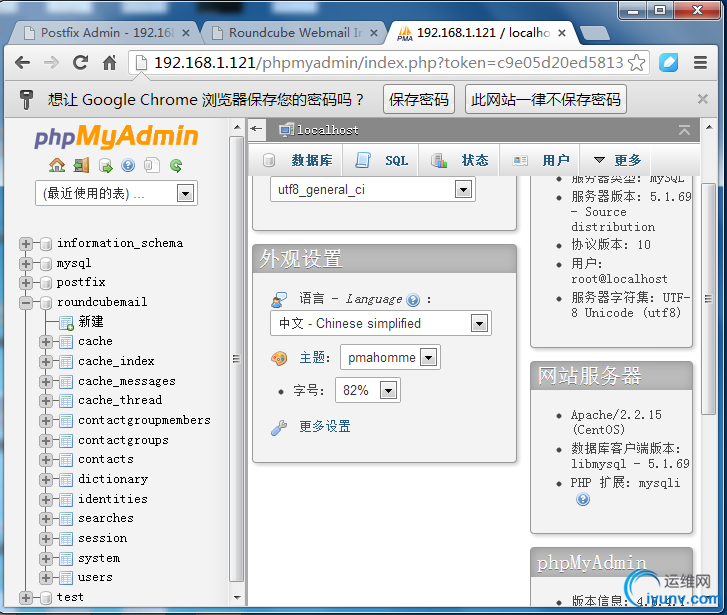Click the browser reload icon
727x615 pixels.
(x=81, y=62)
